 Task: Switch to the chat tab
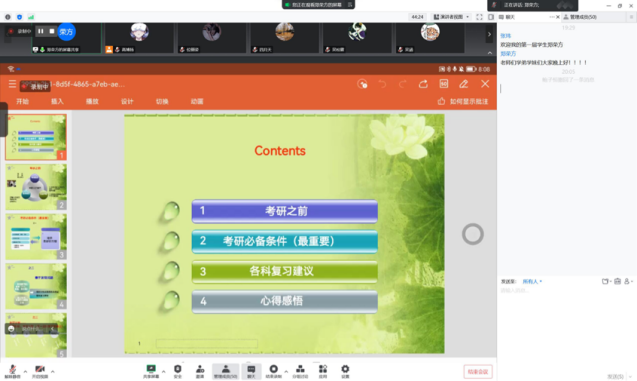tap(507, 17)
